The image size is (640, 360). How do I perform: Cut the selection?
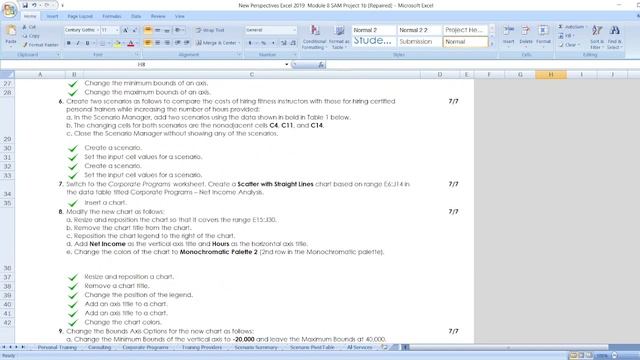(x=29, y=27)
